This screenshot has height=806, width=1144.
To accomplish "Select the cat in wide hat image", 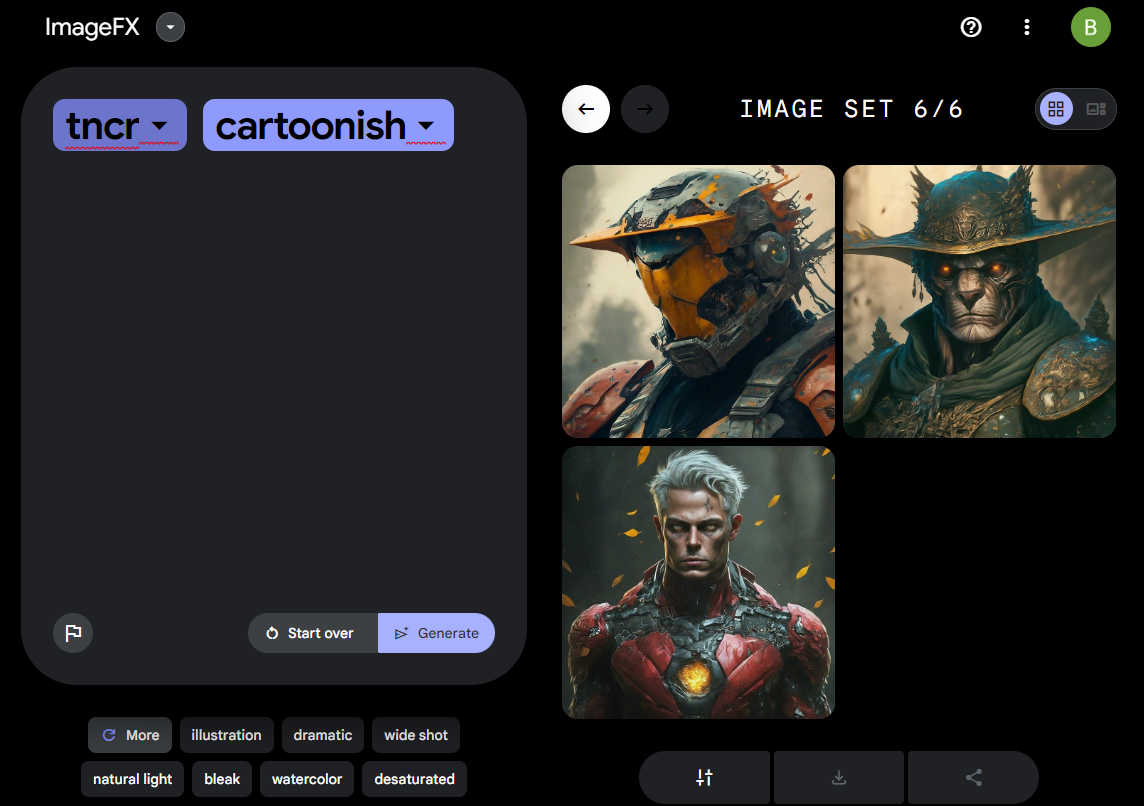I will 979,301.
